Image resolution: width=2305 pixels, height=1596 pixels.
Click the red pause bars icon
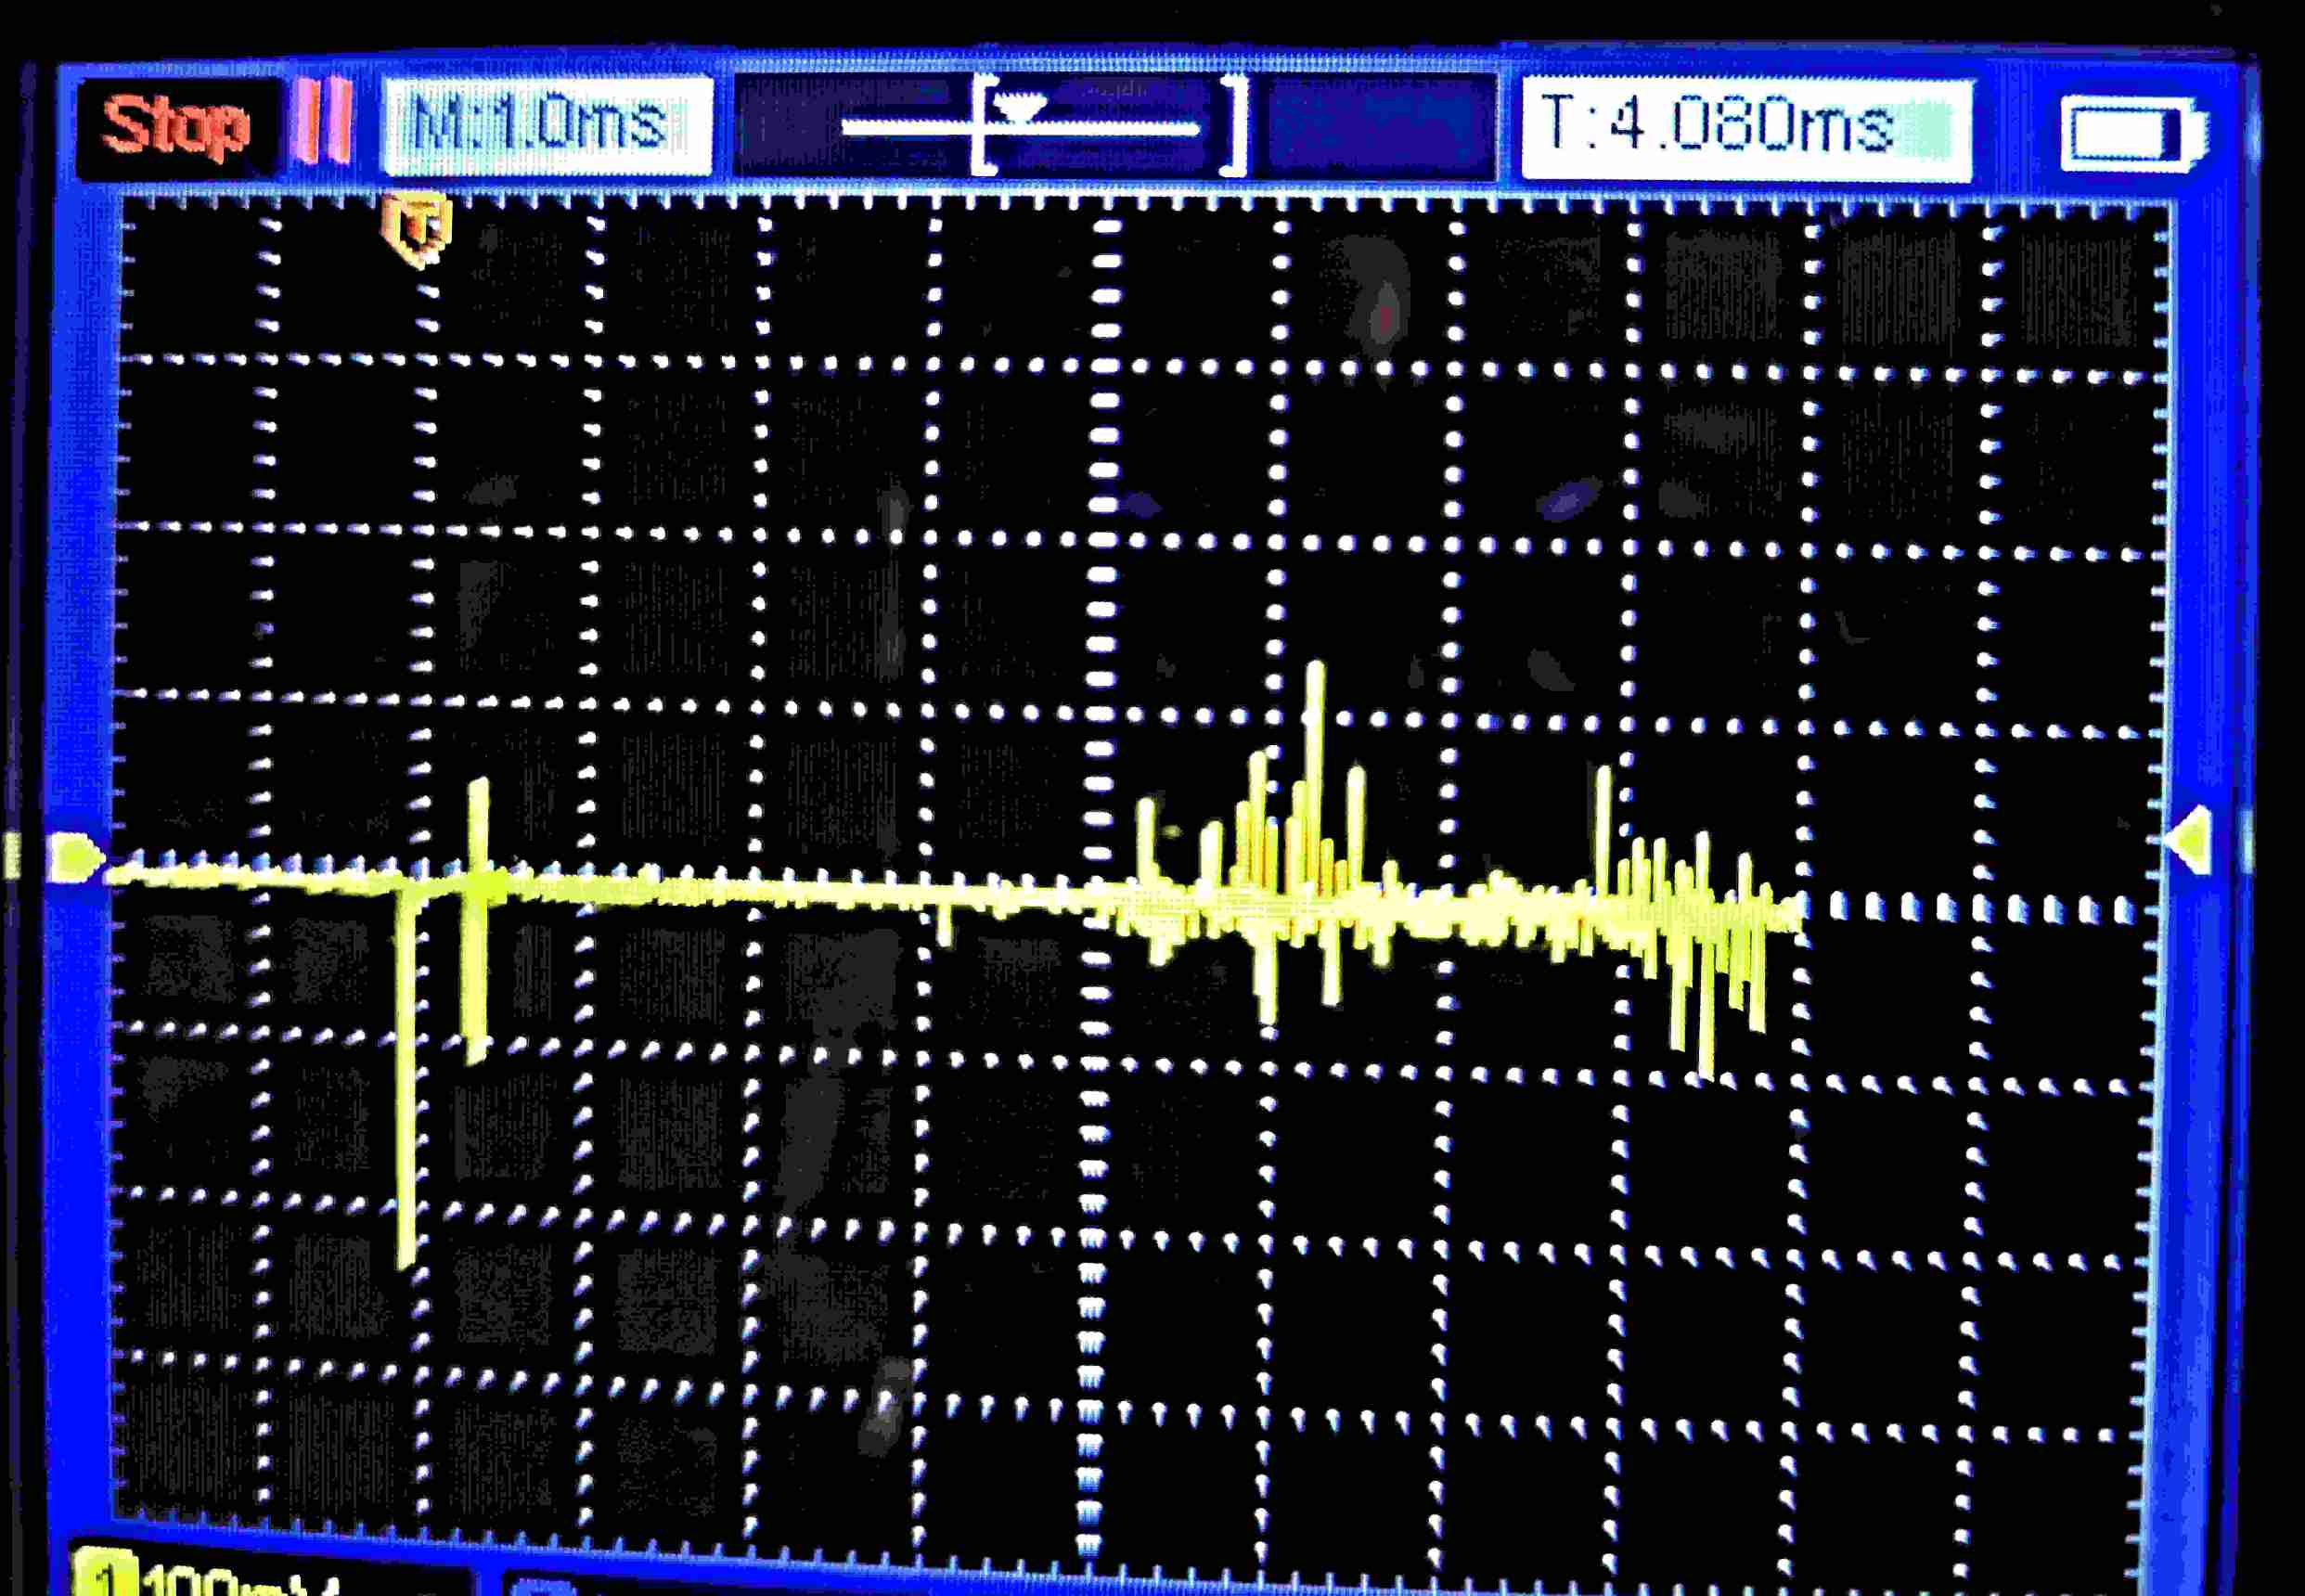(325, 122)
